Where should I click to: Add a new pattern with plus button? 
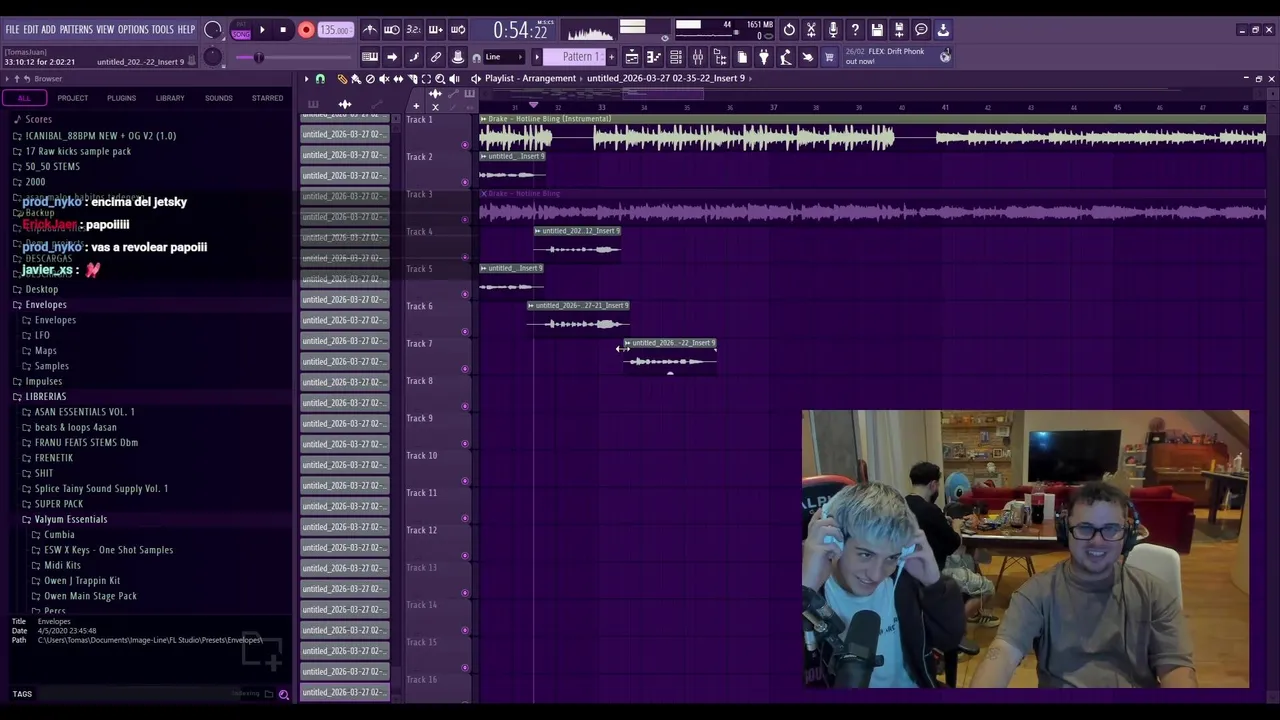[612, 57]
